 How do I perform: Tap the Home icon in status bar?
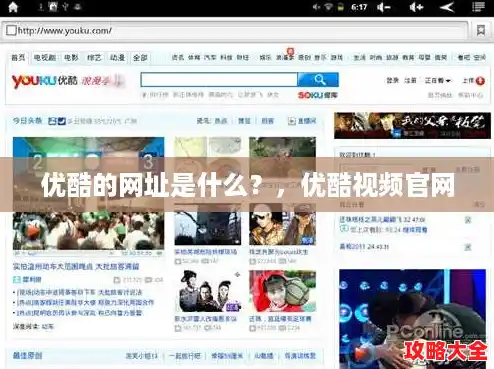(x=13, y=7)
